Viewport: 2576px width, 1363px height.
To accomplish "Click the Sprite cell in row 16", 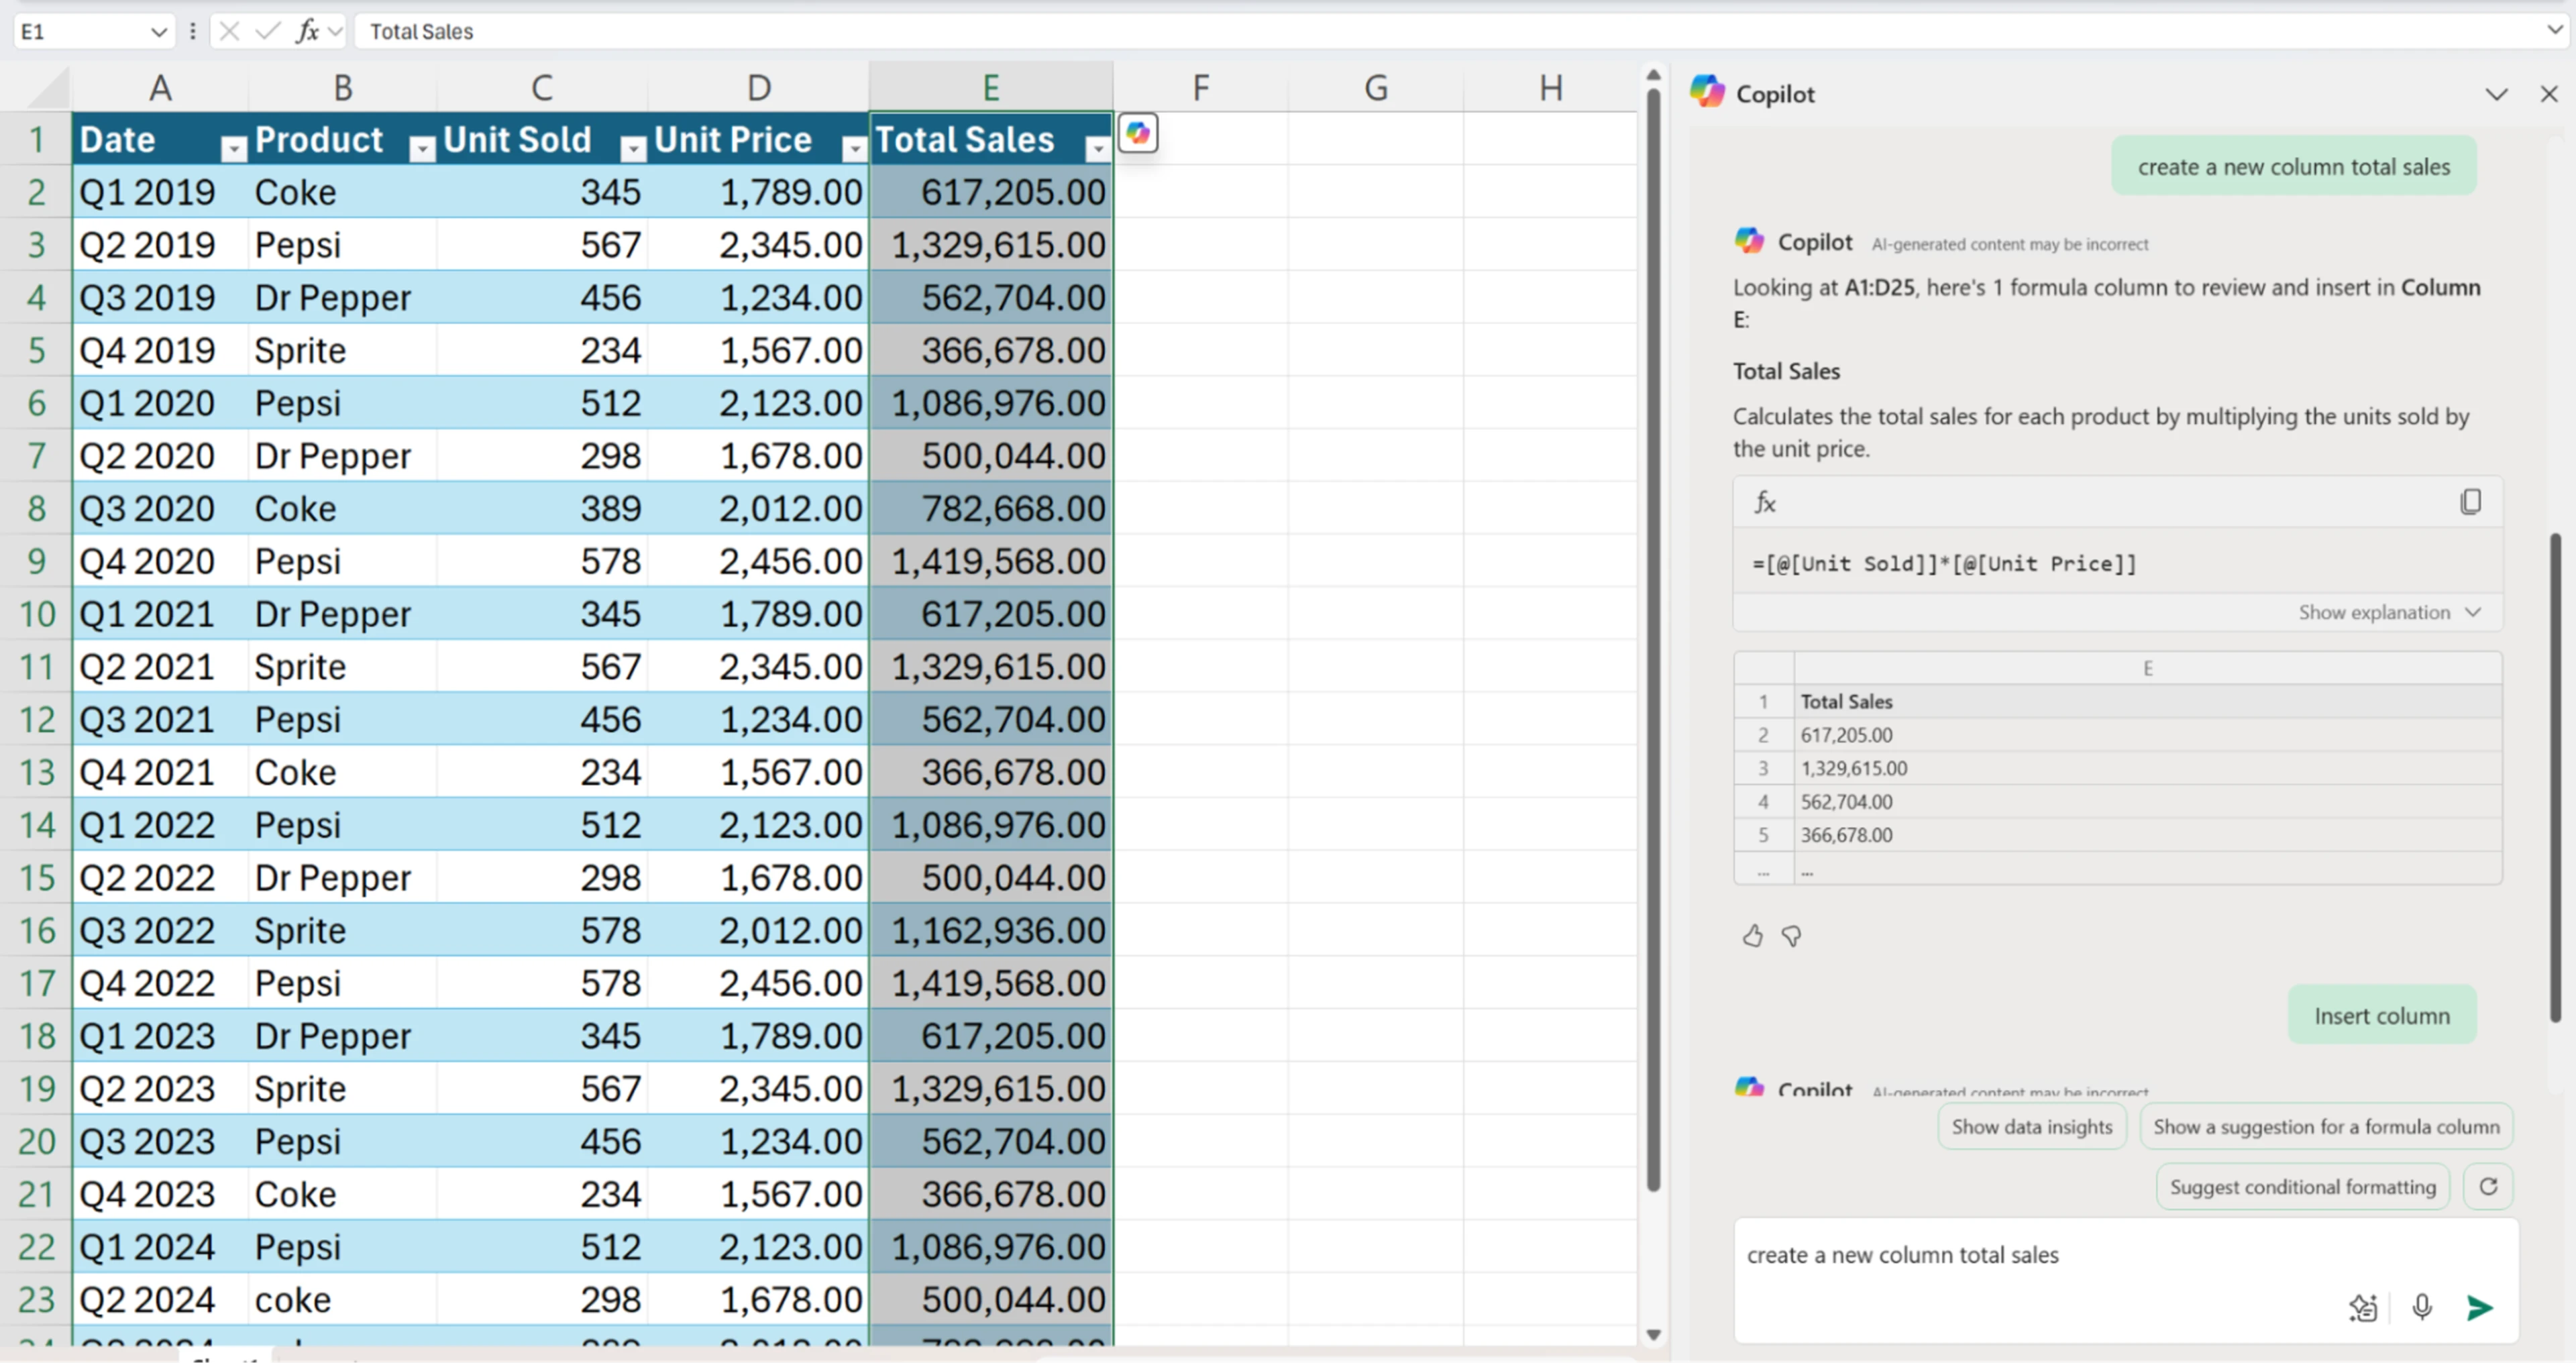I will point(342,930).
